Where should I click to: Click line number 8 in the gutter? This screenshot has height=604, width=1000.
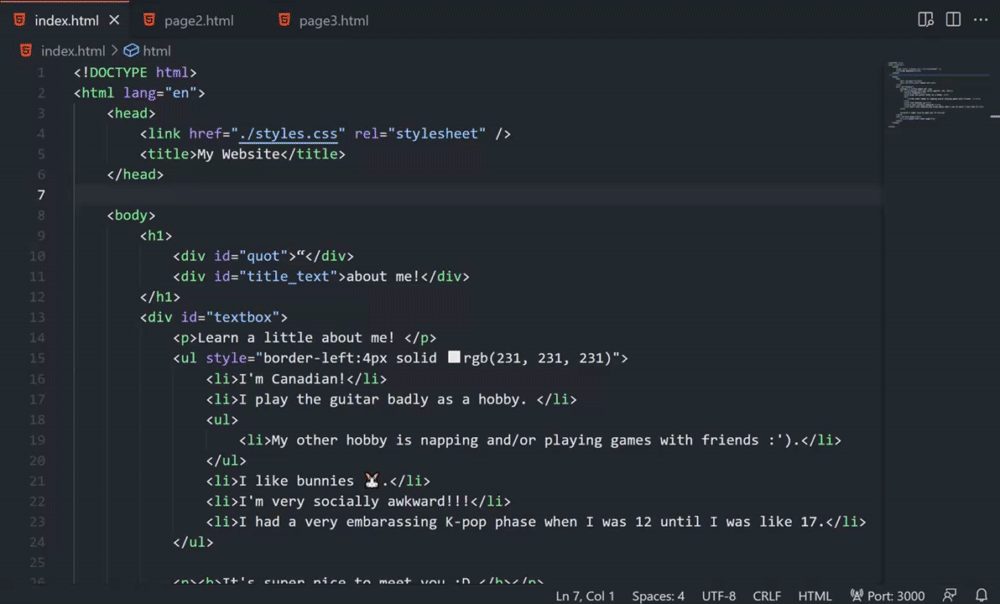(41, 216)
